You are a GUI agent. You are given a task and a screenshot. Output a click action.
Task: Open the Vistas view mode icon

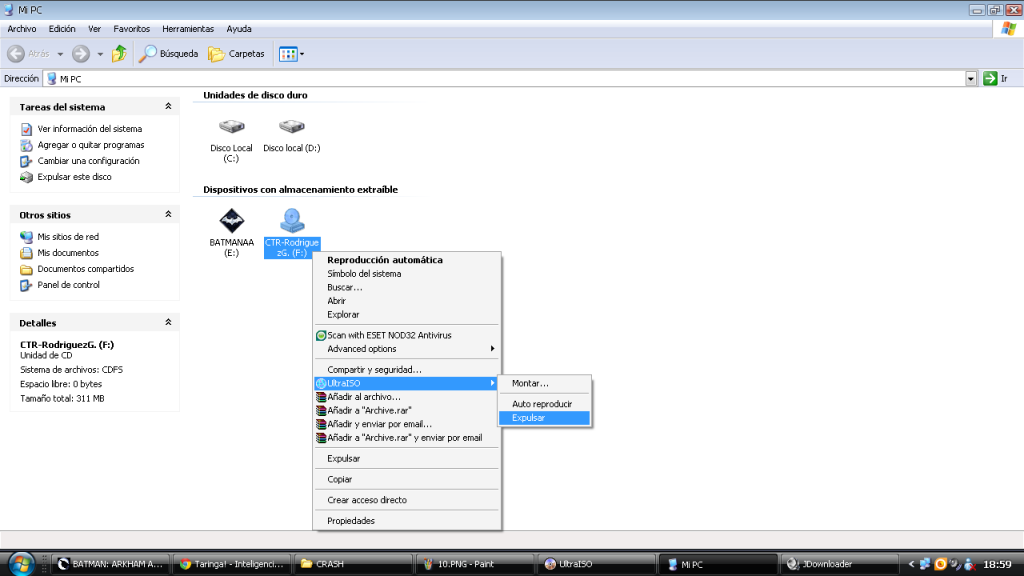287,54
